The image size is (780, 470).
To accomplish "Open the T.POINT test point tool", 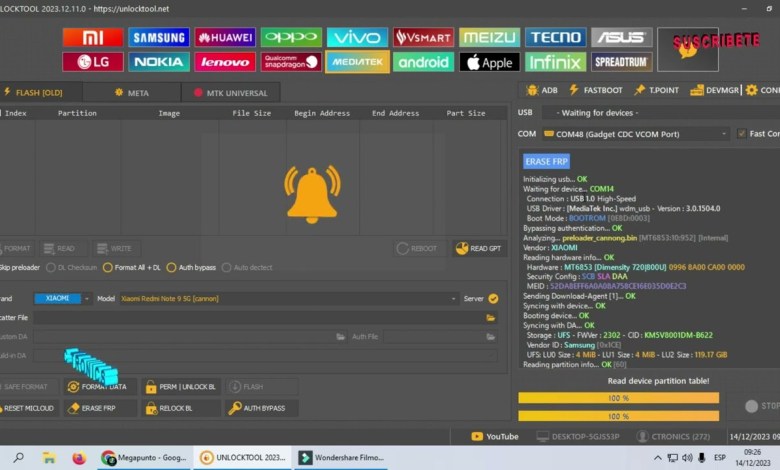I will tap(657, 90).
